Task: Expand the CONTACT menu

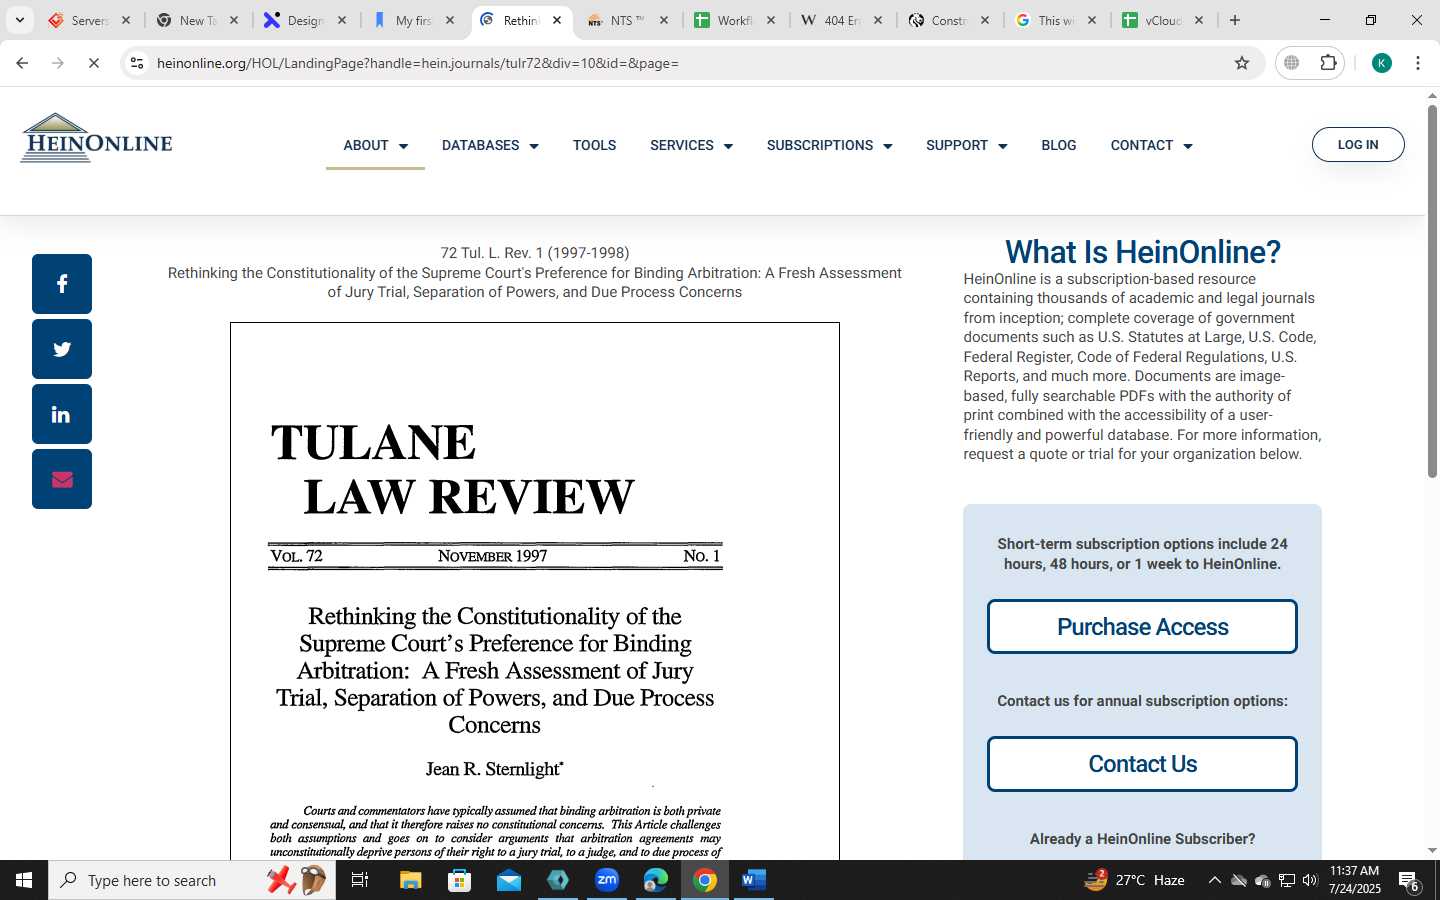Action: point(1151,145)
